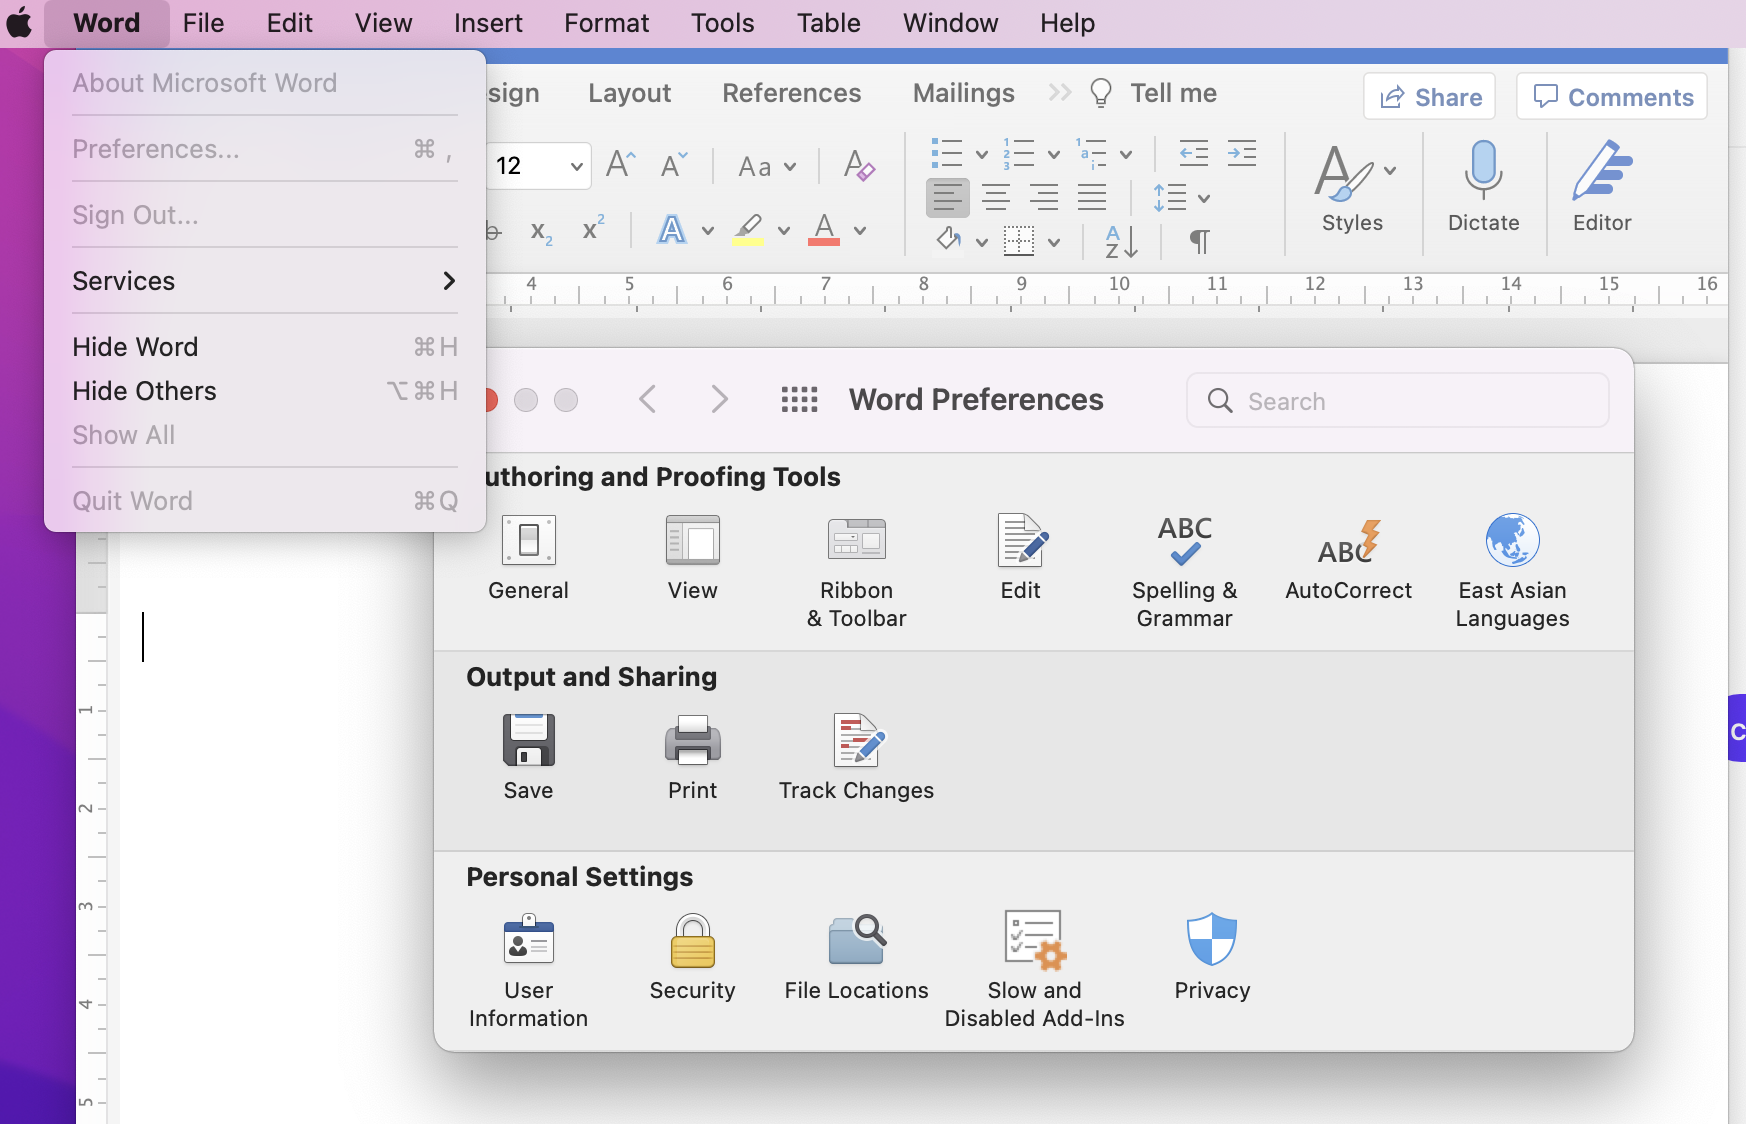The width and height of the screenshot is (1746, 1124).
Task: Apply yellow text highlight color
Action: [748, 230]
